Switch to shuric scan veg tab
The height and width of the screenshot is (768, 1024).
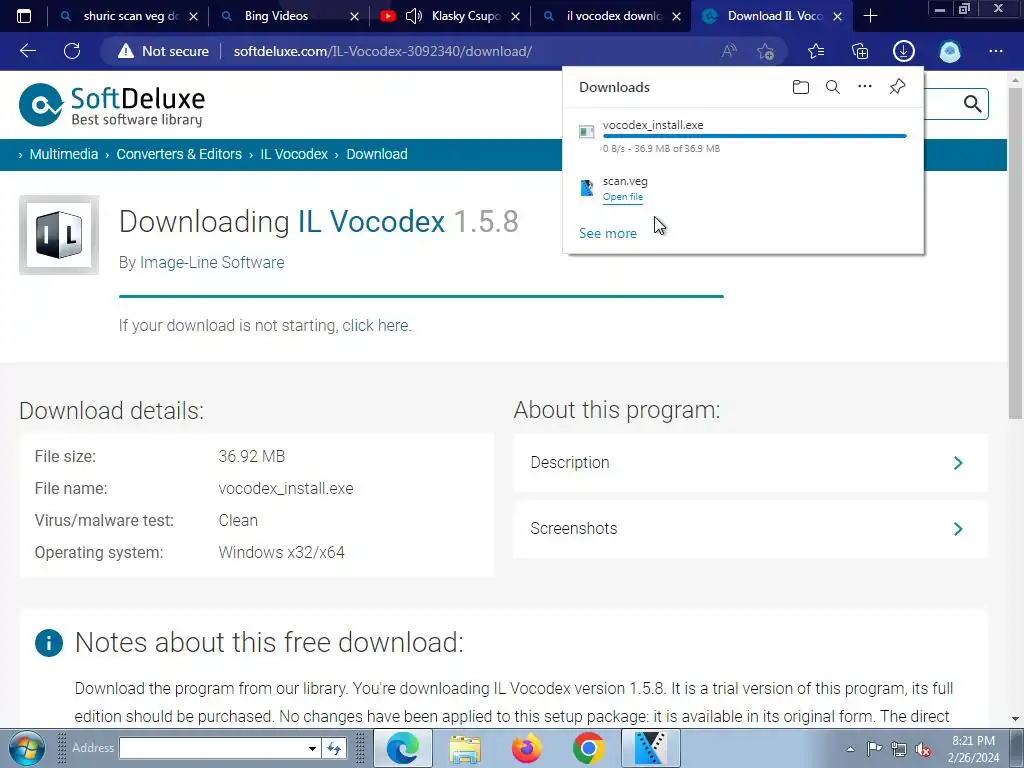click(x=131, y=16)
